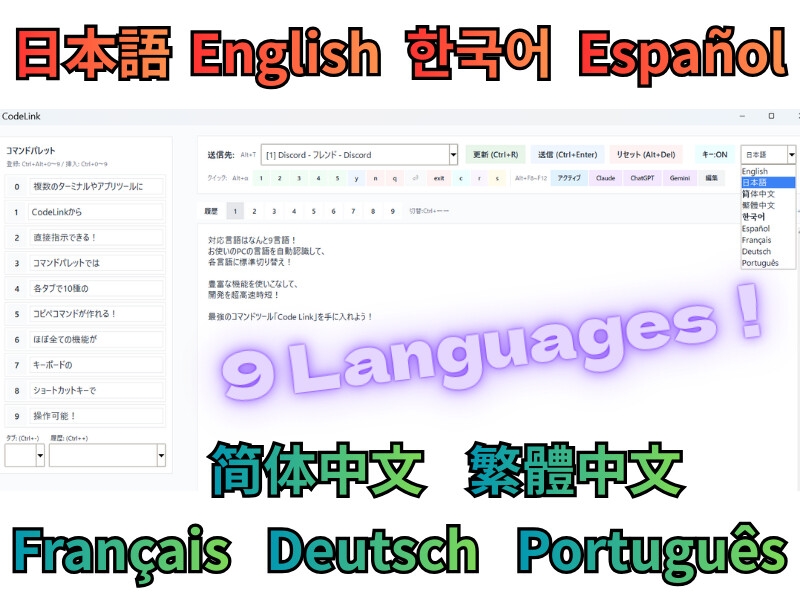Select the Claude target button
The image size is (800, 600).
(x=605, y=178)
